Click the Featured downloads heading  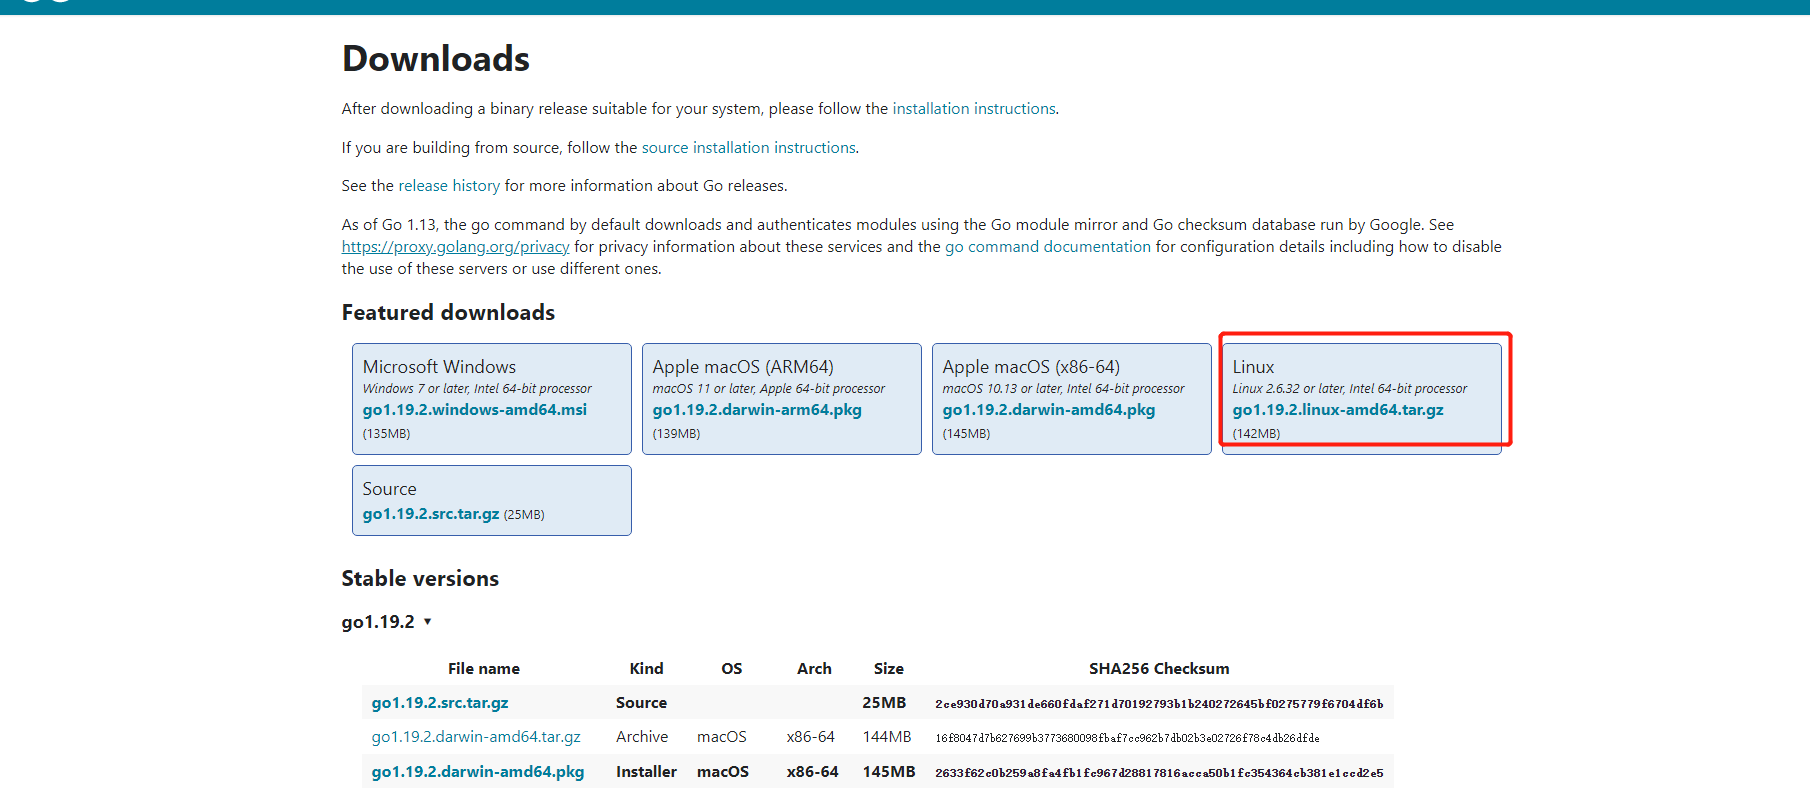[x=448, y=312]
